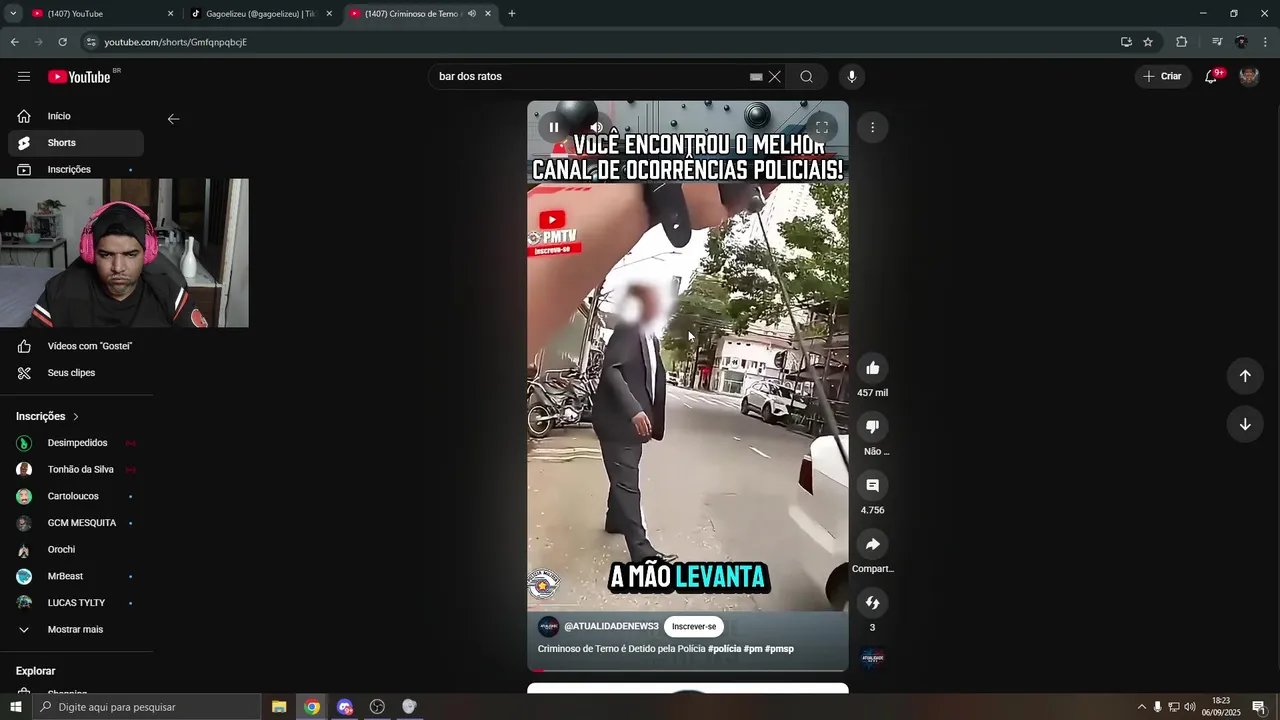This screenshot has height=720, width=1280.
Task: Click the #policia hashtag
Action: coord(724,649)
